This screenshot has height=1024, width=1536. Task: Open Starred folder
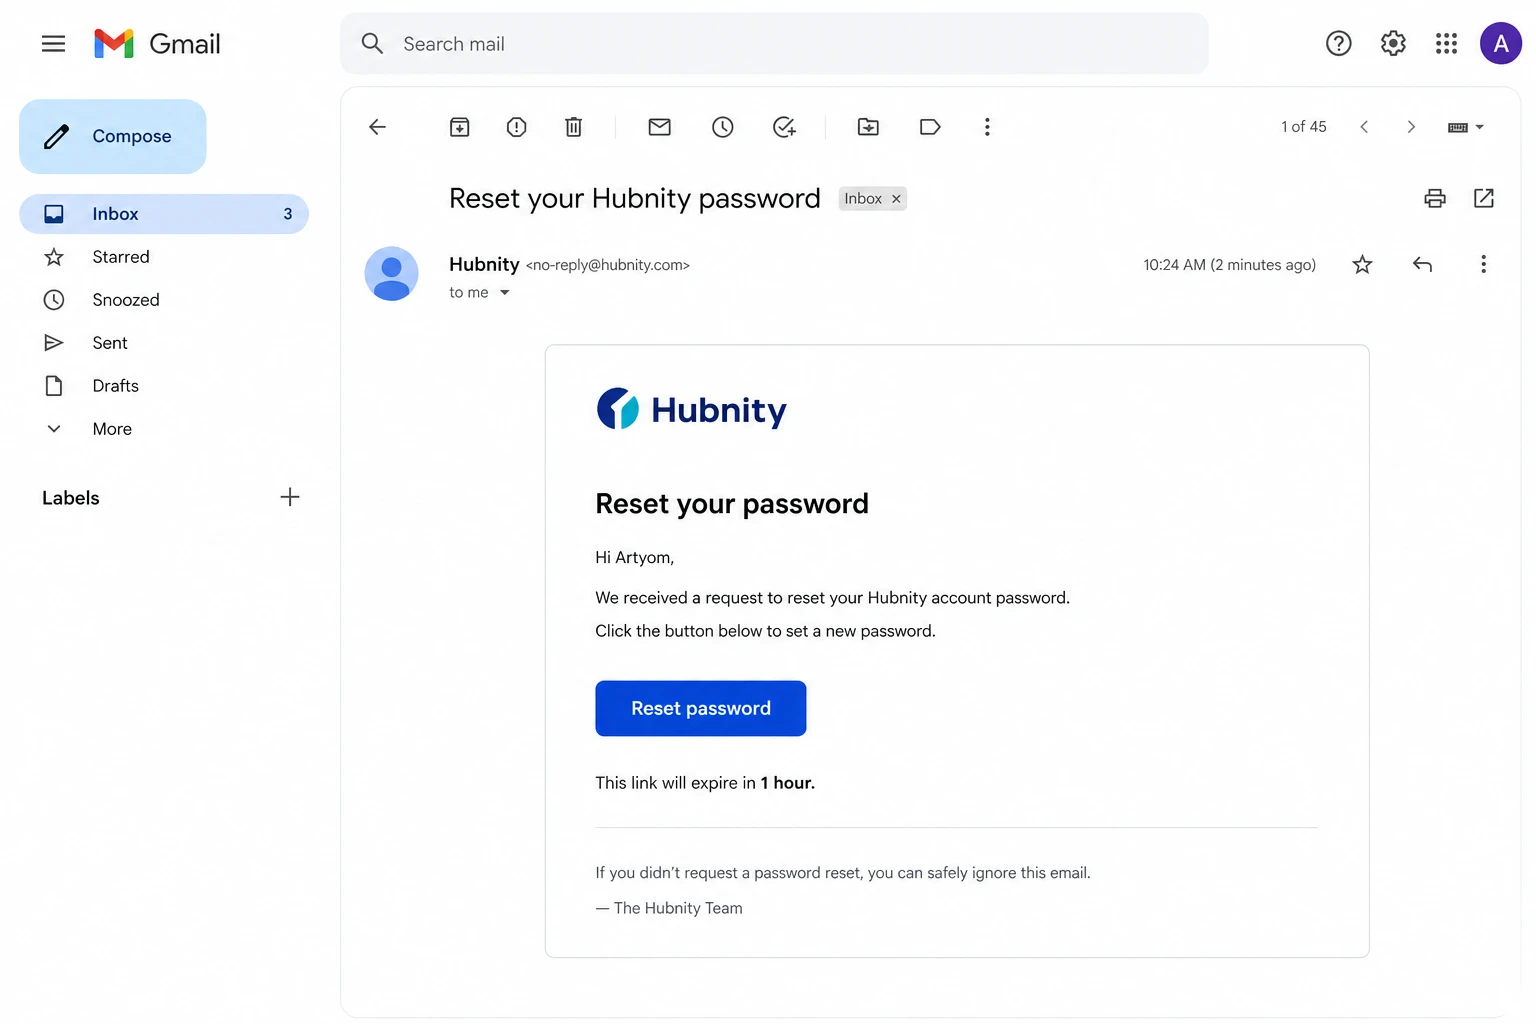[x=121, y=257]
